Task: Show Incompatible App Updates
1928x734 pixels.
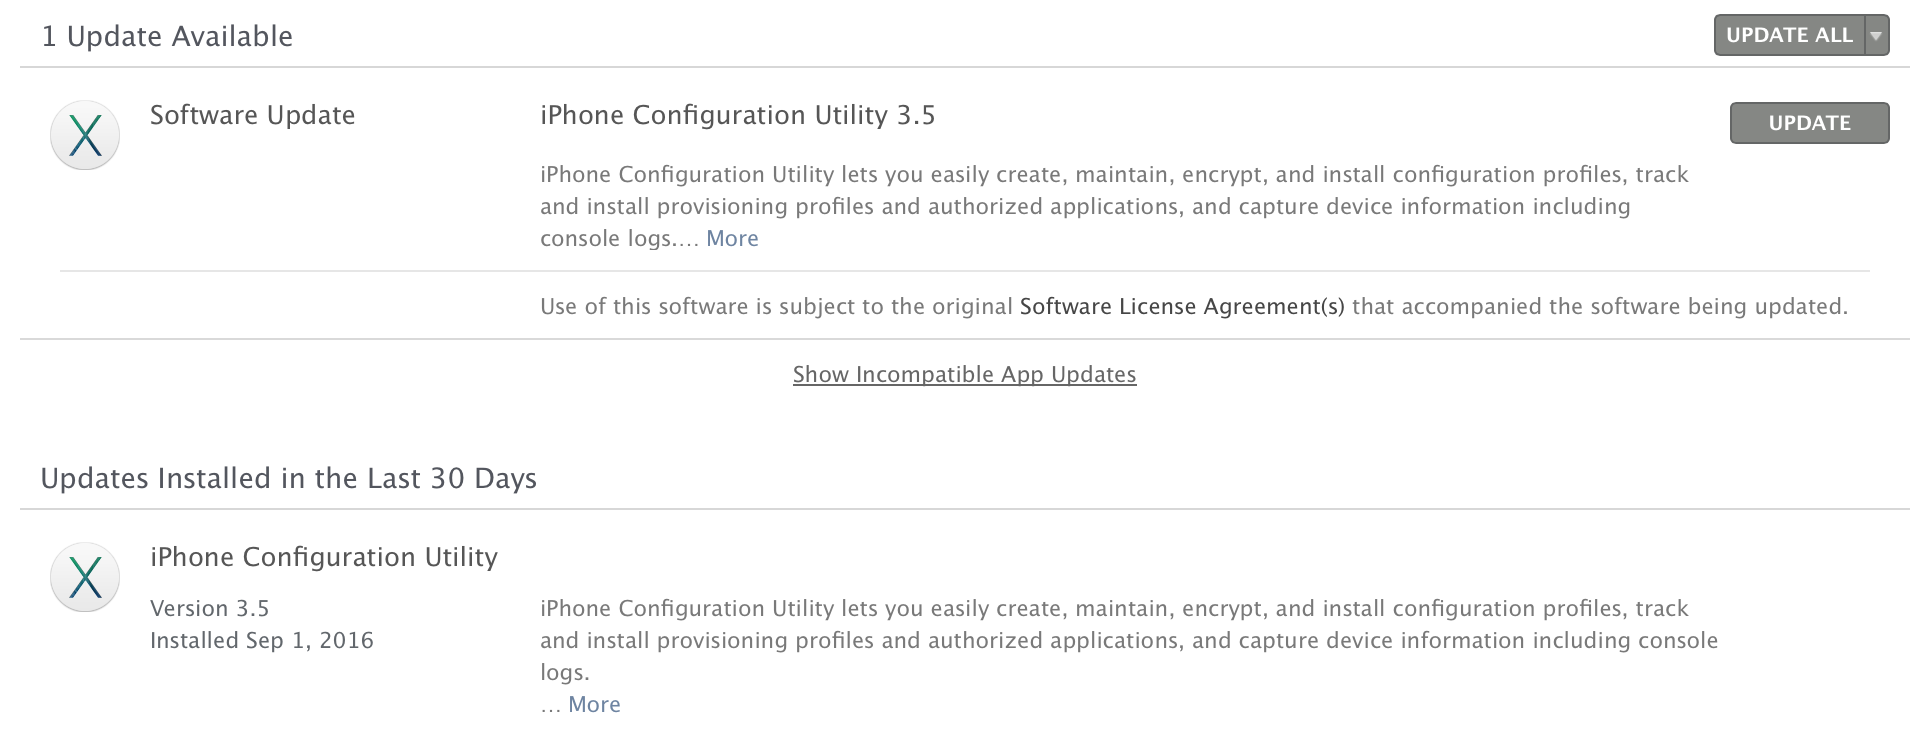Action: pos(964,375)
